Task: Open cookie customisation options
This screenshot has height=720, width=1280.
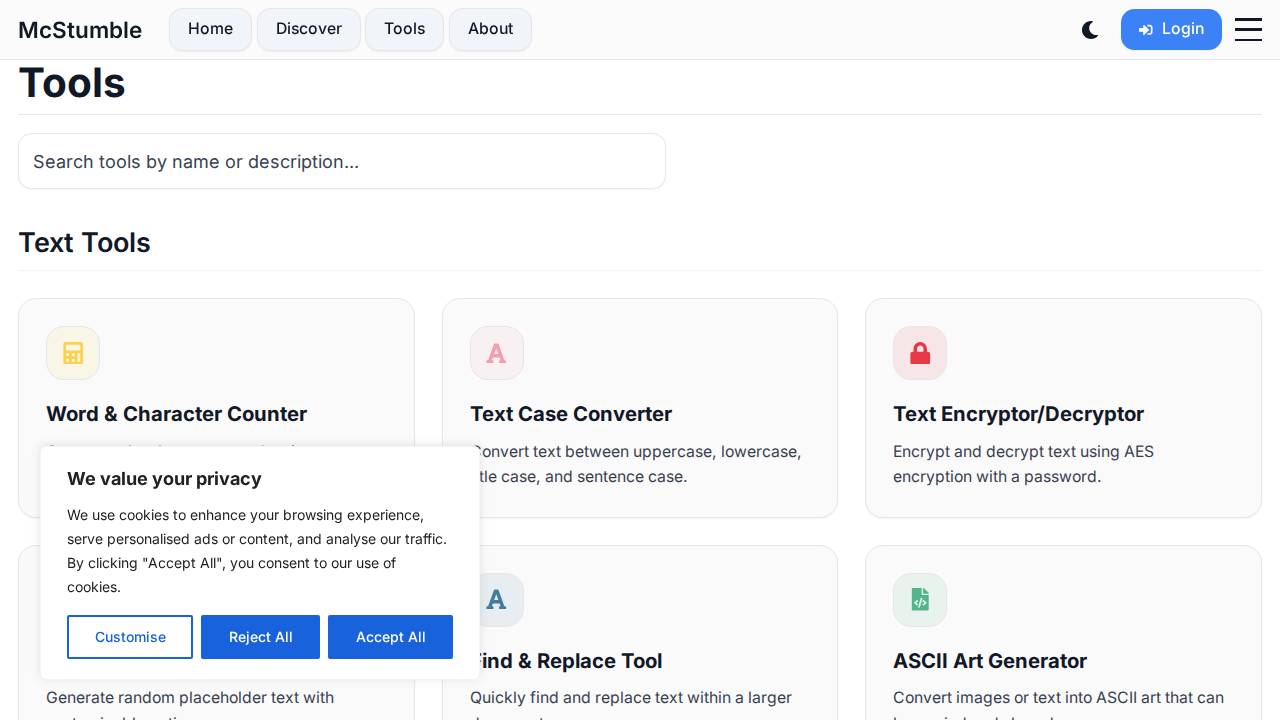Action: 130,637
